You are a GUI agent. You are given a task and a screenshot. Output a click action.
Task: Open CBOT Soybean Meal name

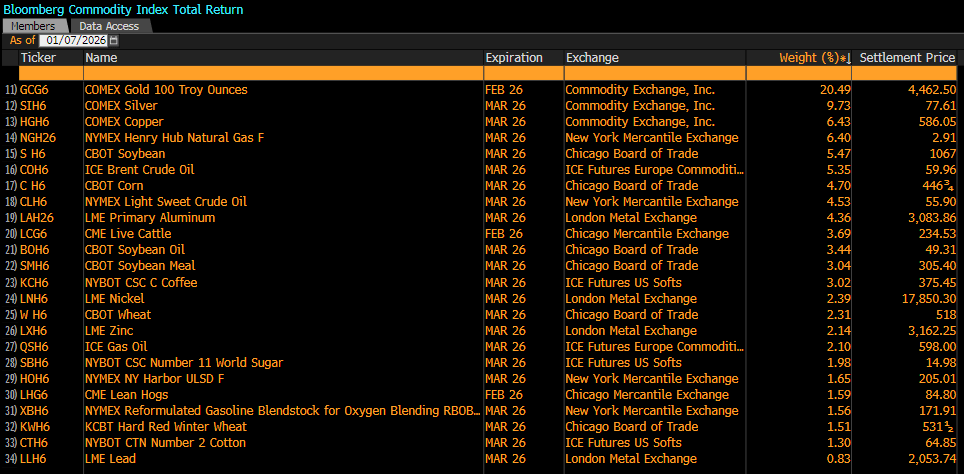tap(141, 266)
